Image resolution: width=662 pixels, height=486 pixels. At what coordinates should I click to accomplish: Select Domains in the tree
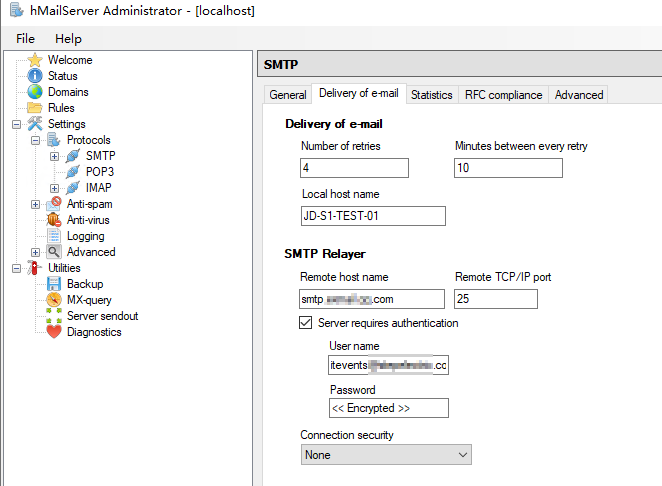click(x=68, y=92)
